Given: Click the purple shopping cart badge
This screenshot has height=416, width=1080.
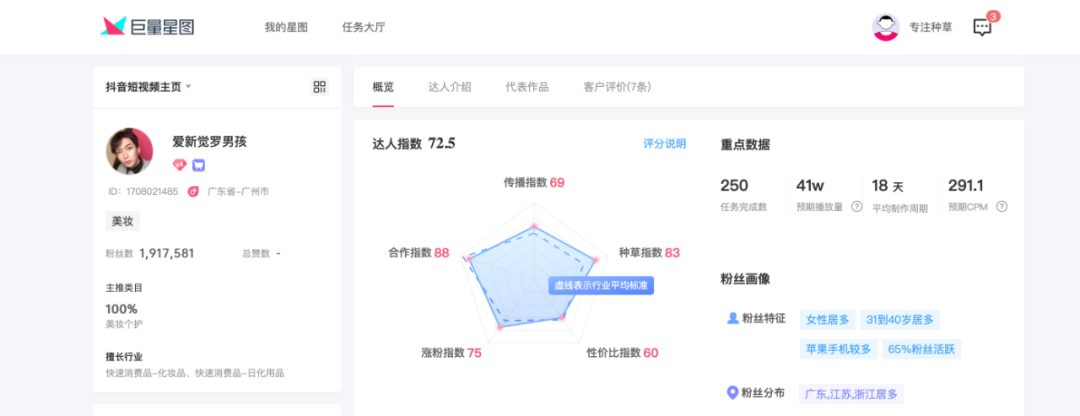Looking at the screenshot, I should click(x=198, y=165).
